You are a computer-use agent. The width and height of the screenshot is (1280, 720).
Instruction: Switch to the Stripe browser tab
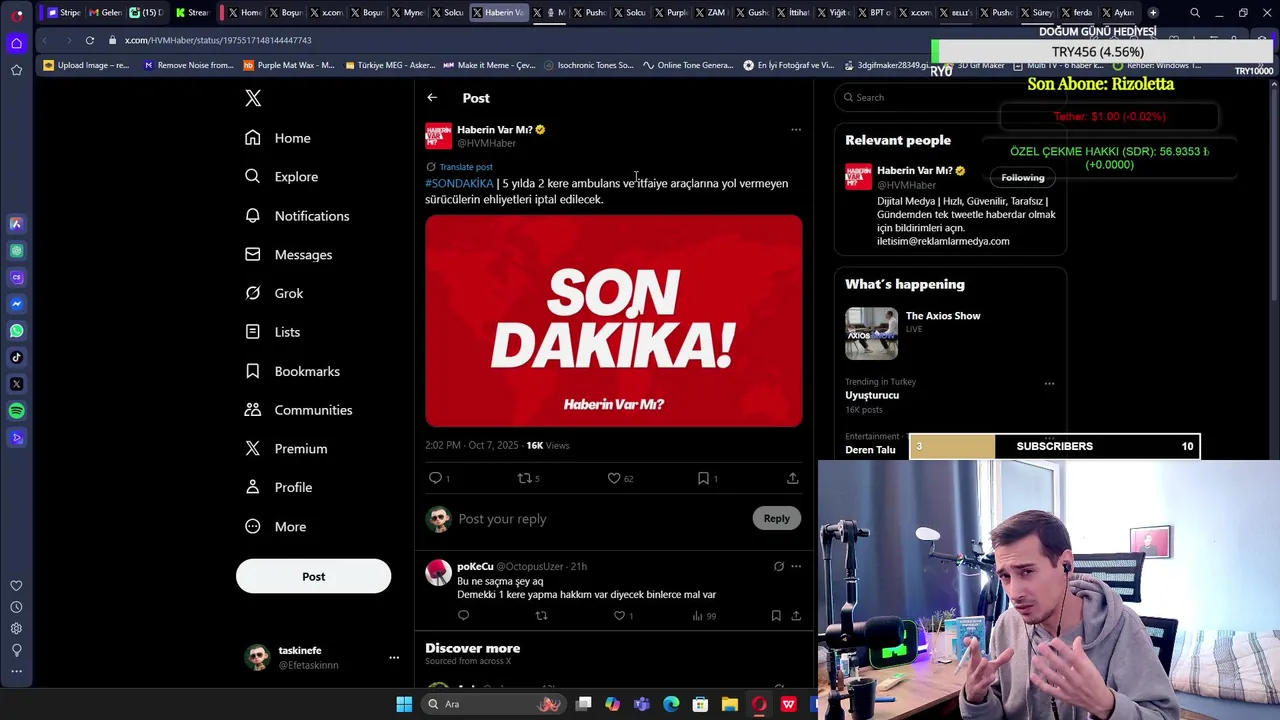coord(65,13)
